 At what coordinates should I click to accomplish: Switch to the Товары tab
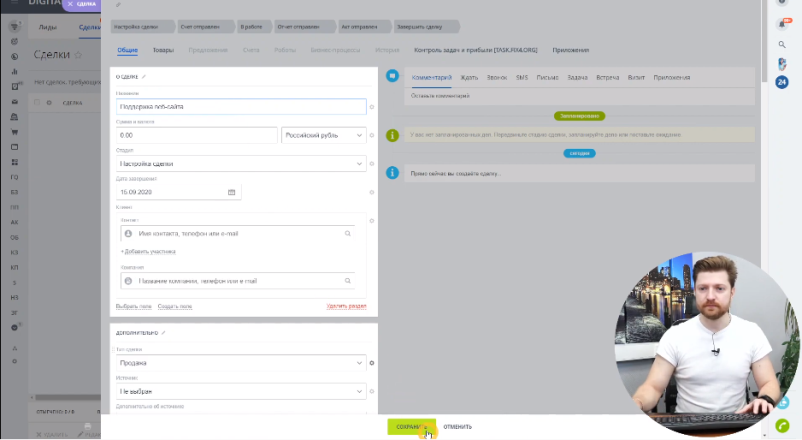[163, 50]
